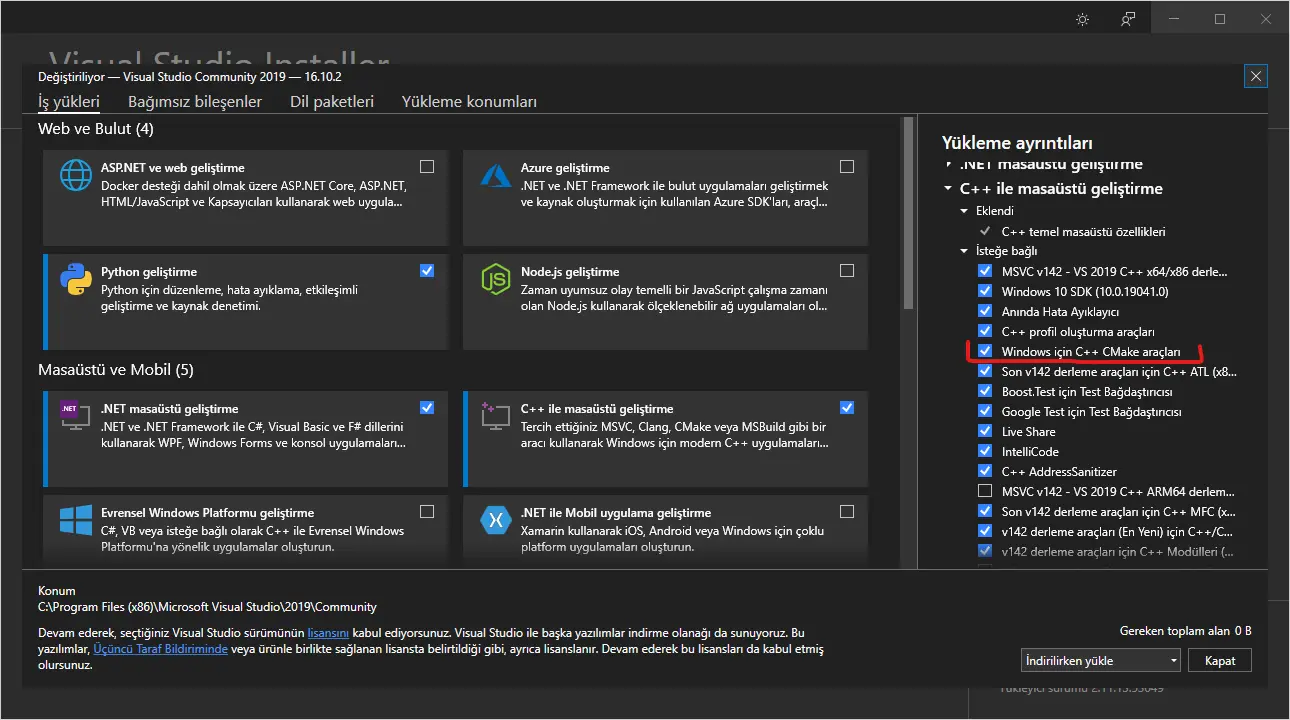Click the installation path under Konum
Viewport: 1290px width, 720px height.
pos(207,607)
